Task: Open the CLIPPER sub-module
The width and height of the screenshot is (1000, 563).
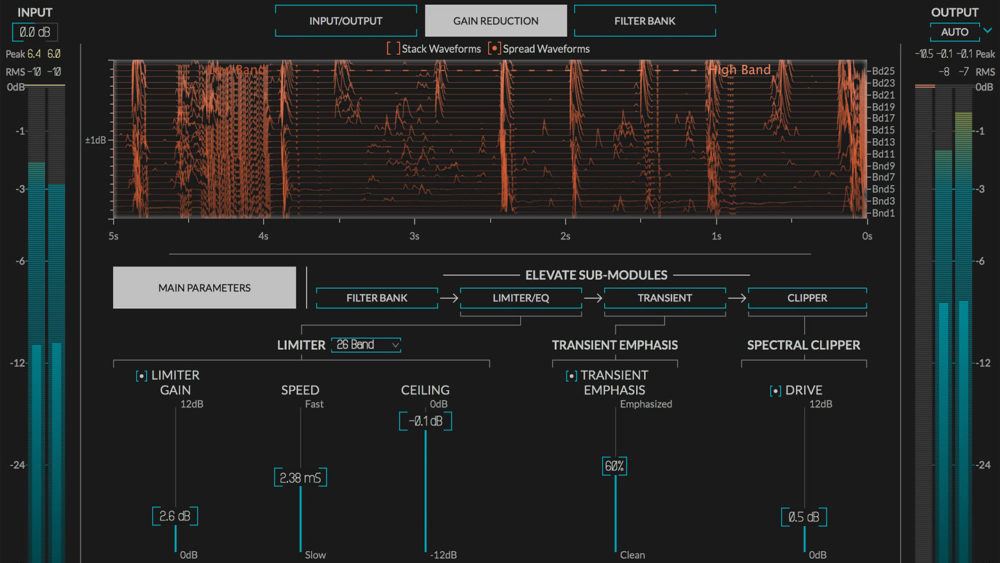Action: coord(807,298)
